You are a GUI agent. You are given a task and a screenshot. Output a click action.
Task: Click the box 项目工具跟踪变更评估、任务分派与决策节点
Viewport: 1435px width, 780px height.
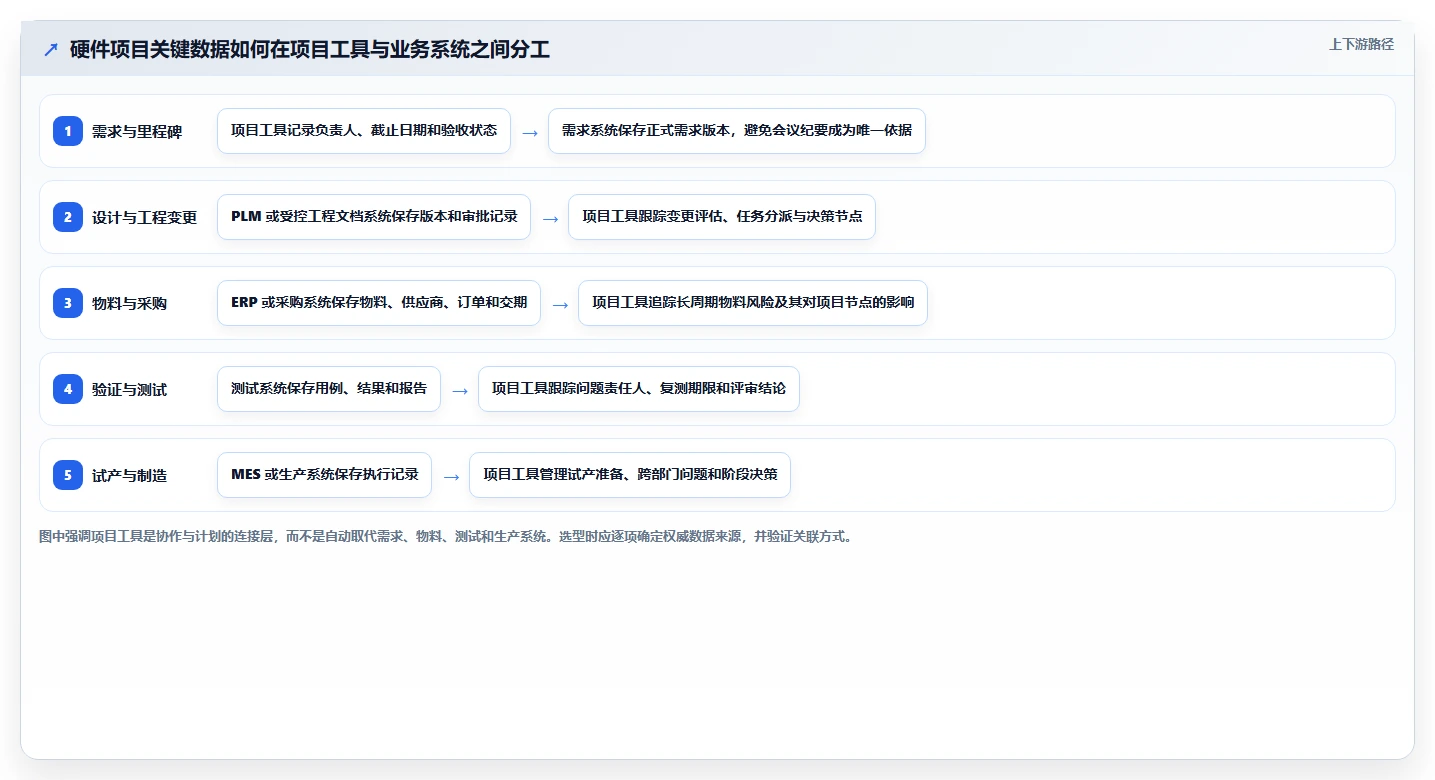722,217
